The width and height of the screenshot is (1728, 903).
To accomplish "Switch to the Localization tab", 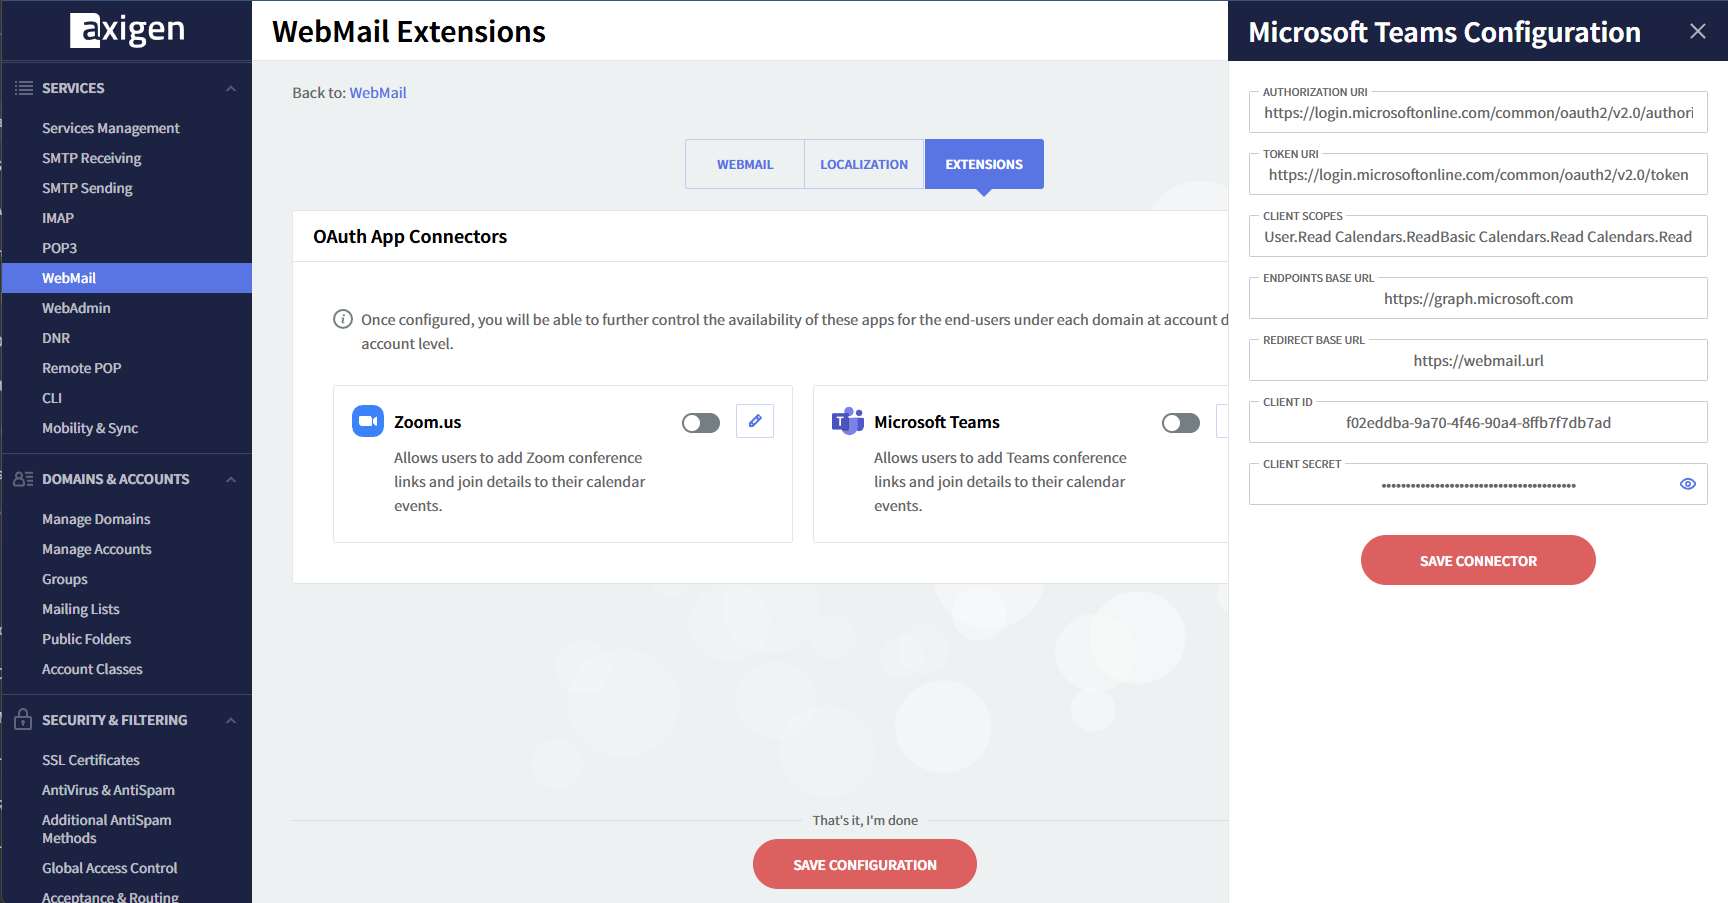I will coord(864,164).
